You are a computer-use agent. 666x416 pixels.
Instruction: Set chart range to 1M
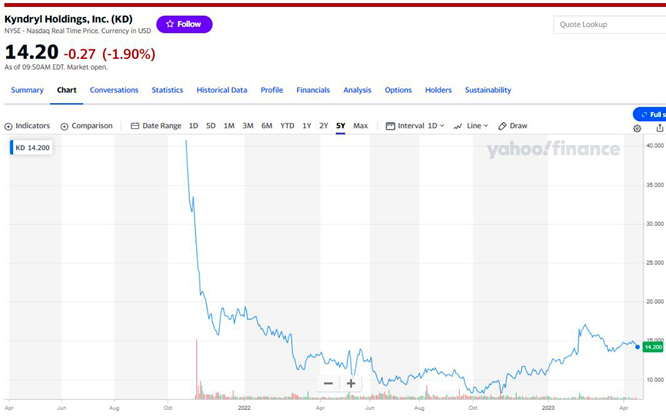(229, 126)
